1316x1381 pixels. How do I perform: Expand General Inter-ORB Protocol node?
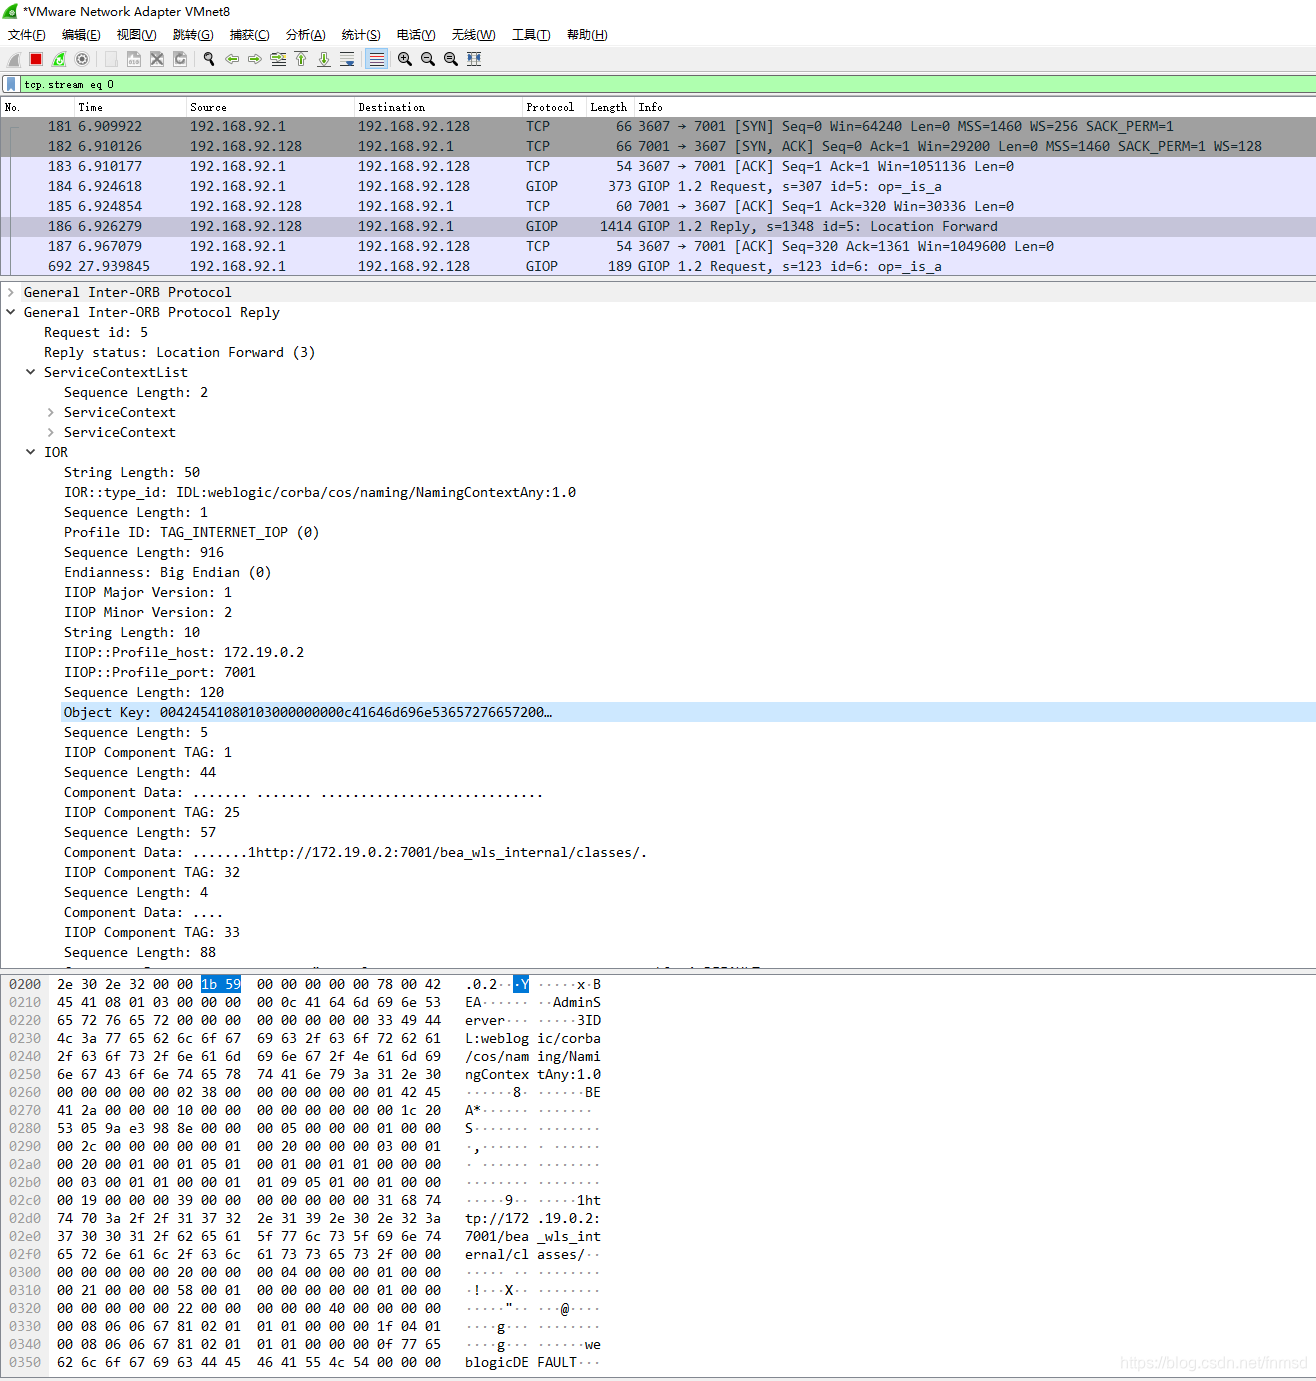point(11,292)
